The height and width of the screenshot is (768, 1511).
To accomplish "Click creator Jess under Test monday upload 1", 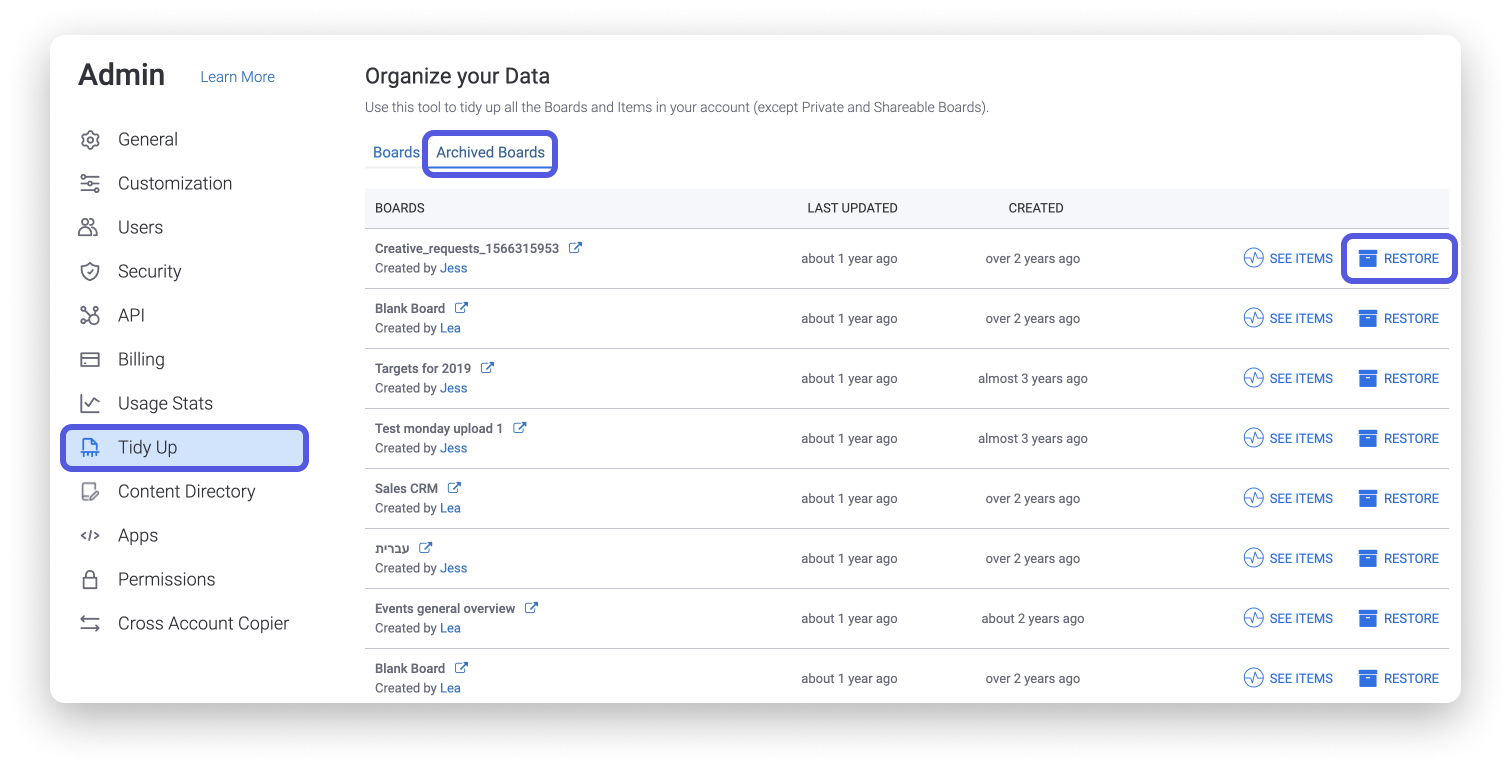I will point(453,448).
